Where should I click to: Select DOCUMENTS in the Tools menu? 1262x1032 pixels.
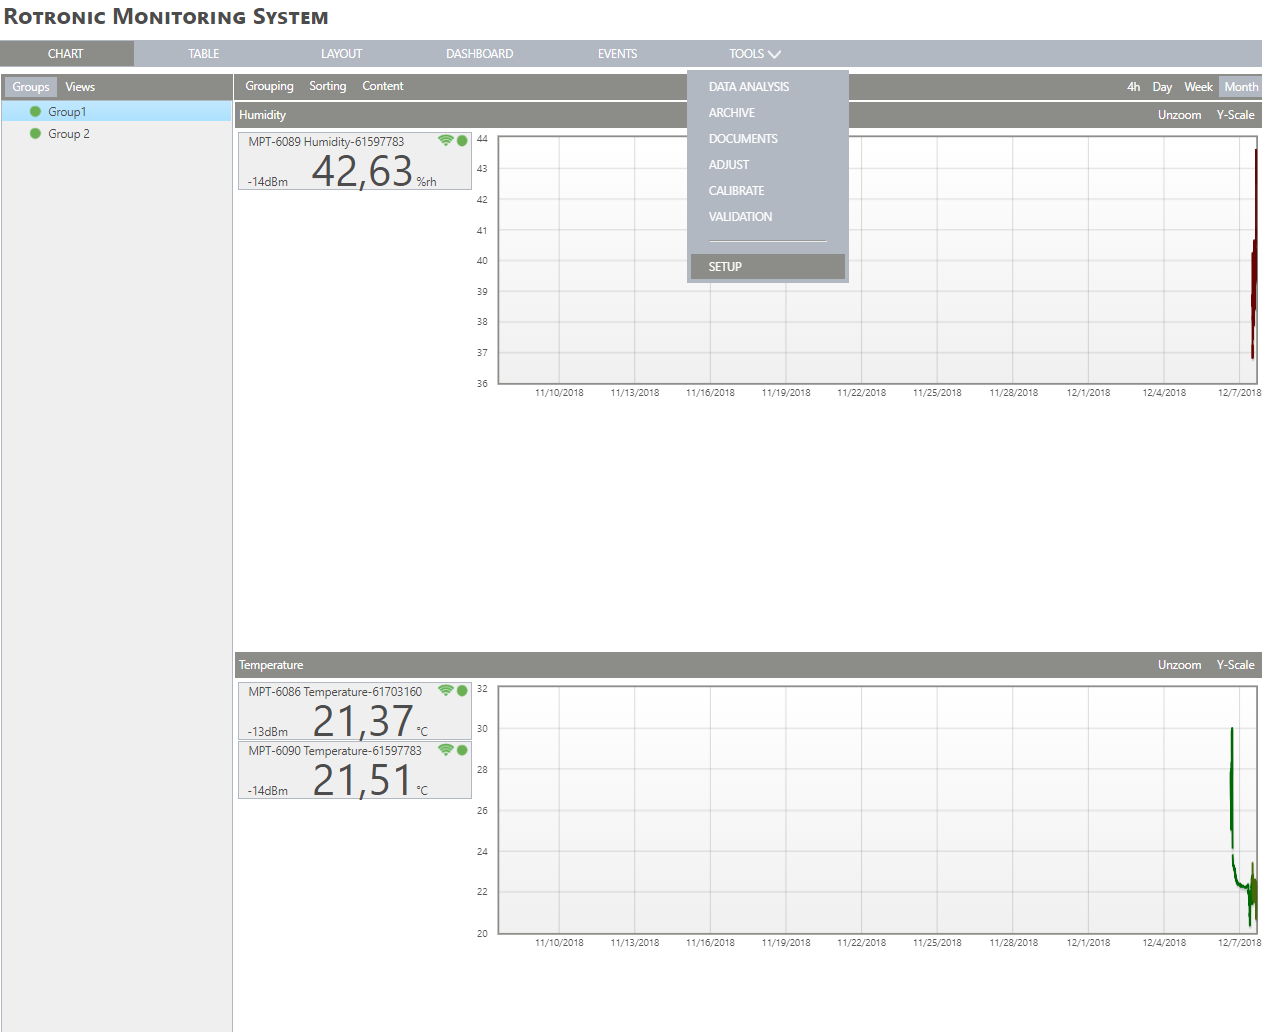pyautogui.click(x=743, y=139)
